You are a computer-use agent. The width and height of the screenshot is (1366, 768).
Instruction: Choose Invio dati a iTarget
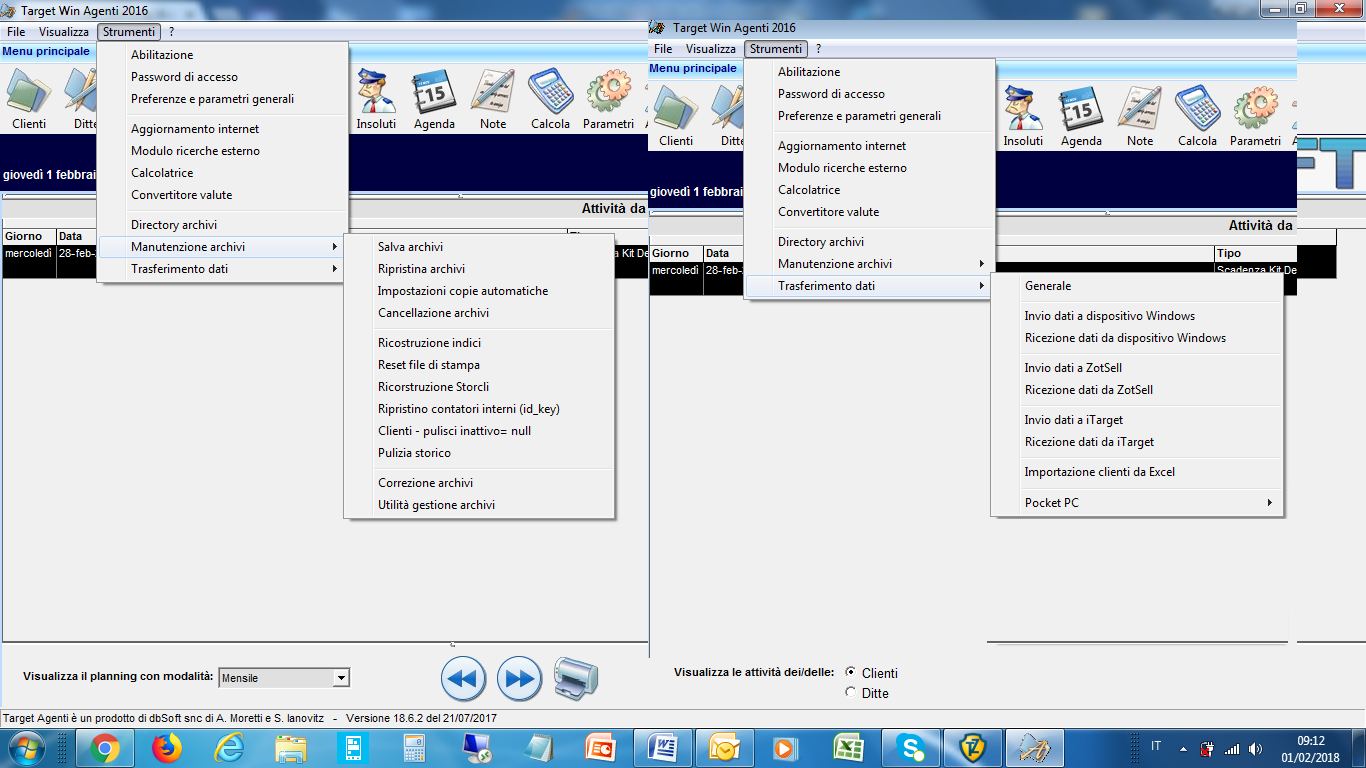pyautogui.click(x=1137, y=420)
